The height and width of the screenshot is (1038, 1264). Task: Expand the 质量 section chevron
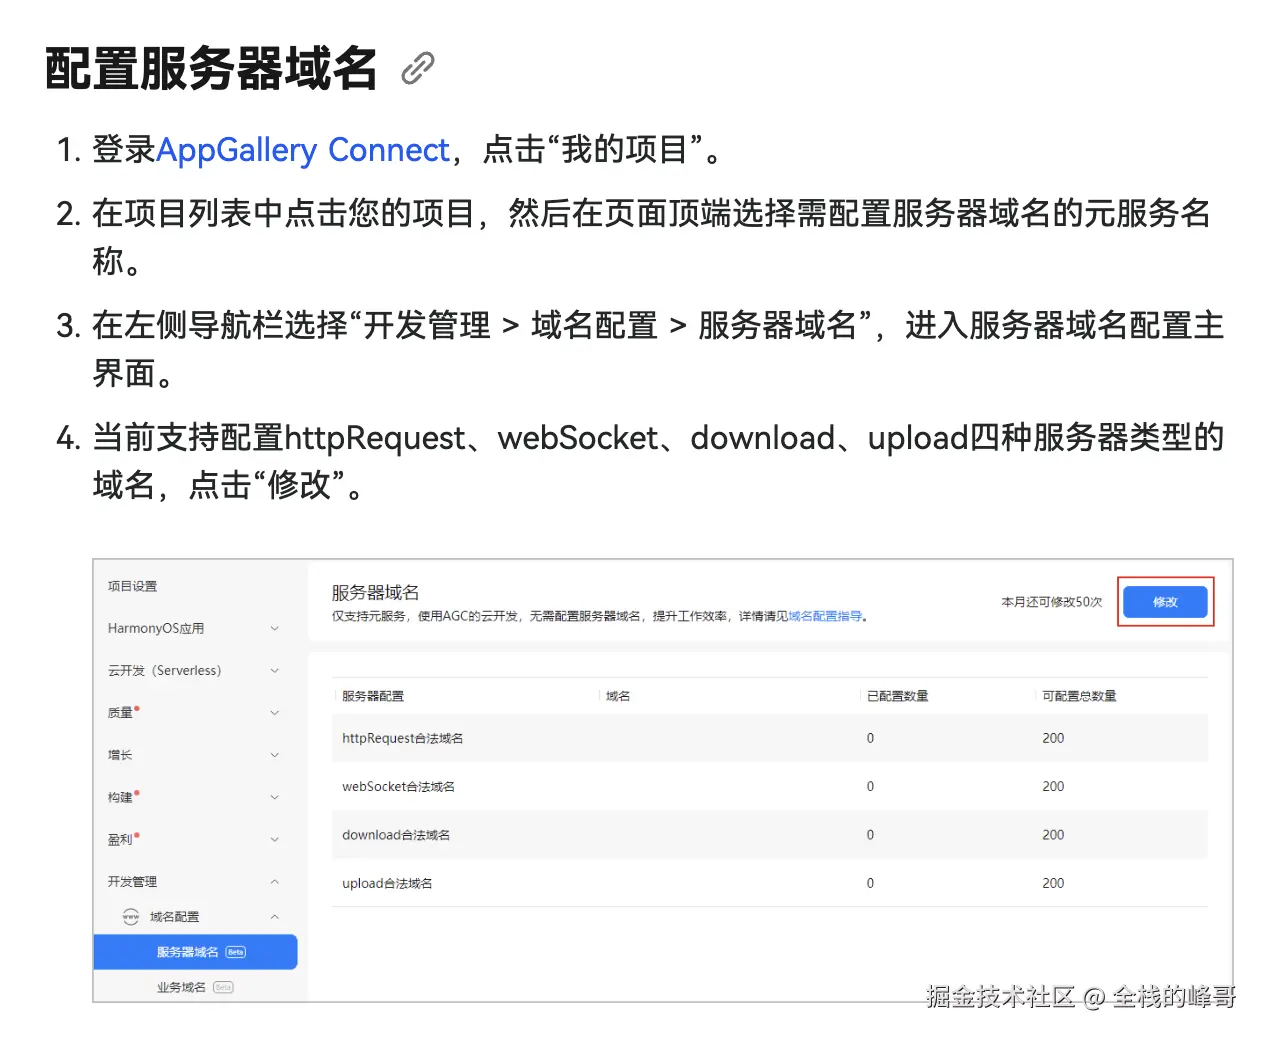pos(275,712)
